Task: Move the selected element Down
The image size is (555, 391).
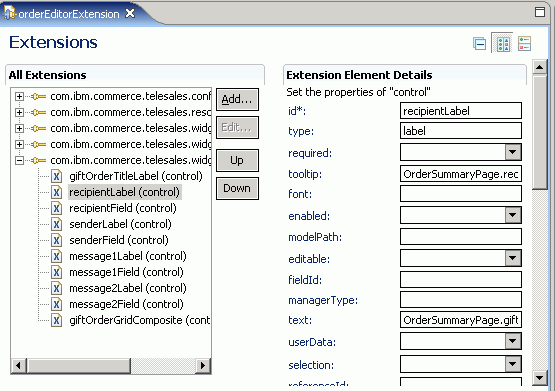Action: pyautogui.click(x=237, y=188)
